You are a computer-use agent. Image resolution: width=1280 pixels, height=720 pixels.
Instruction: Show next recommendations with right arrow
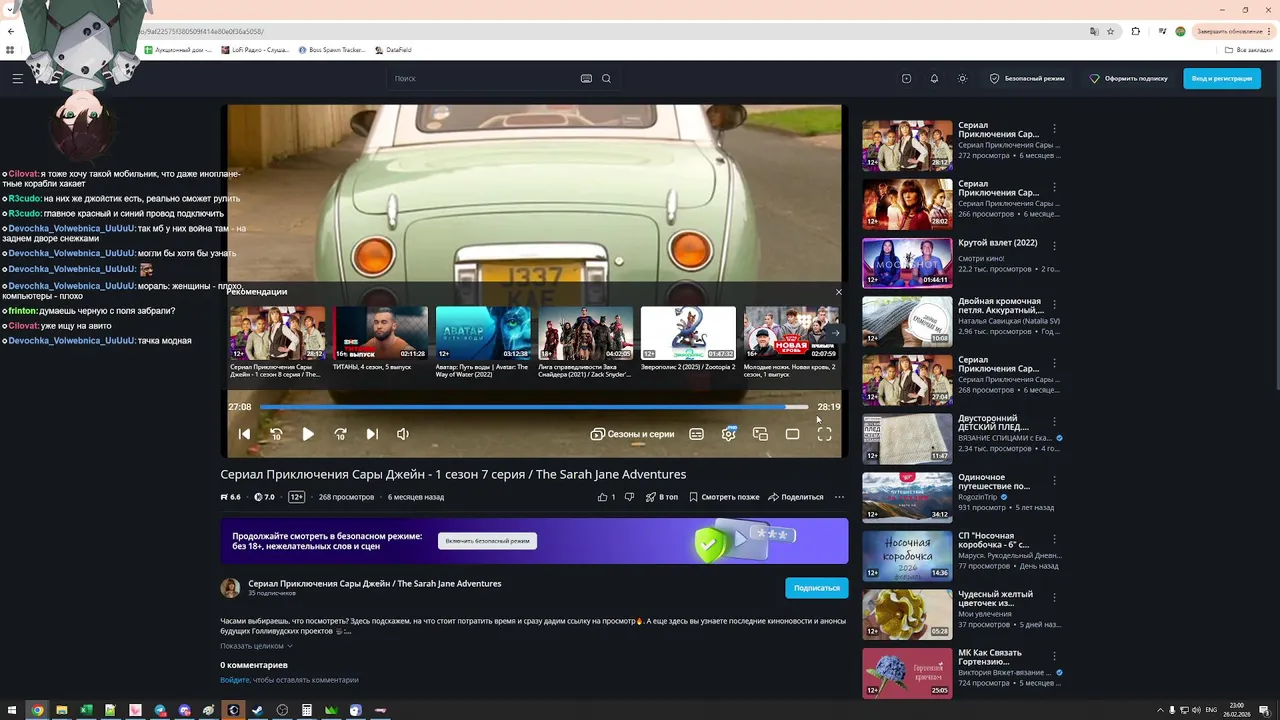(x=836, y=333)
